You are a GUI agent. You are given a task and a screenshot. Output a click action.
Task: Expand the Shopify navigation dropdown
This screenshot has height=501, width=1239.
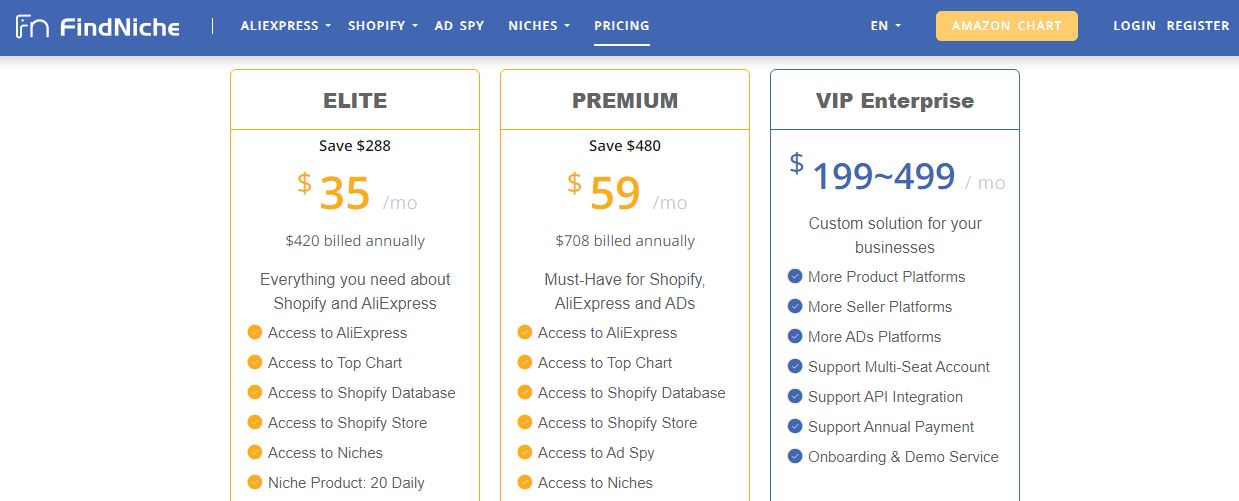[383, 26]
